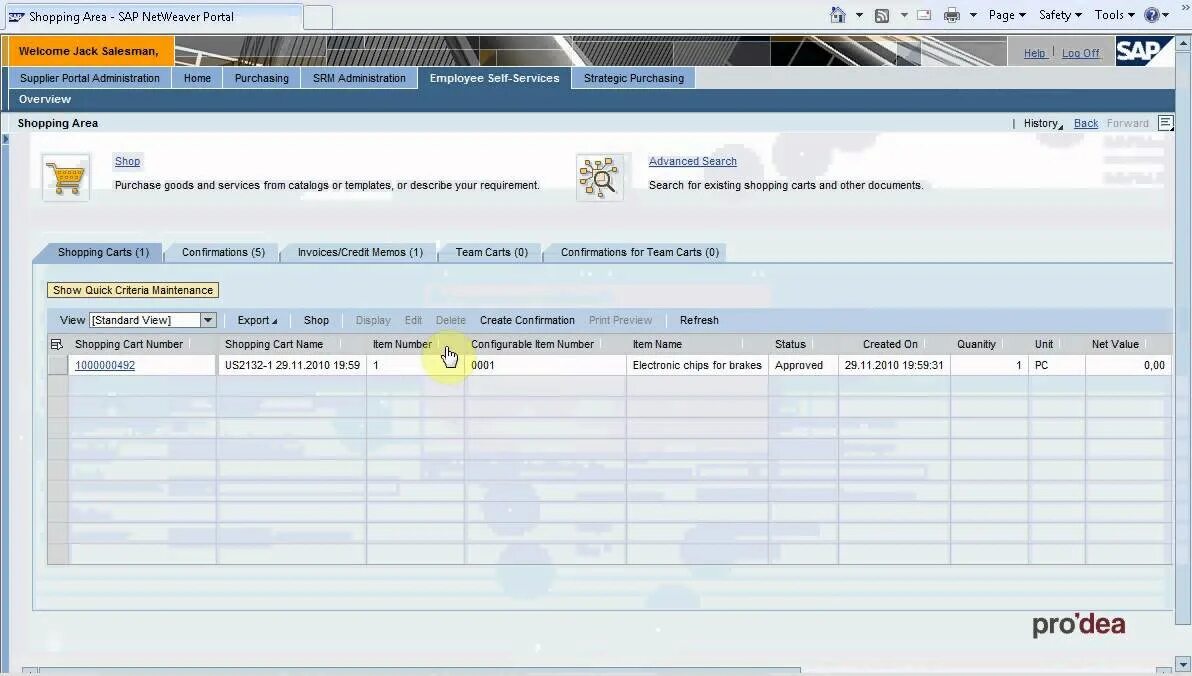Screen dimensions: 1192x676
Task: Open the Home icon dropdown arrow
Action: [859, 15]
